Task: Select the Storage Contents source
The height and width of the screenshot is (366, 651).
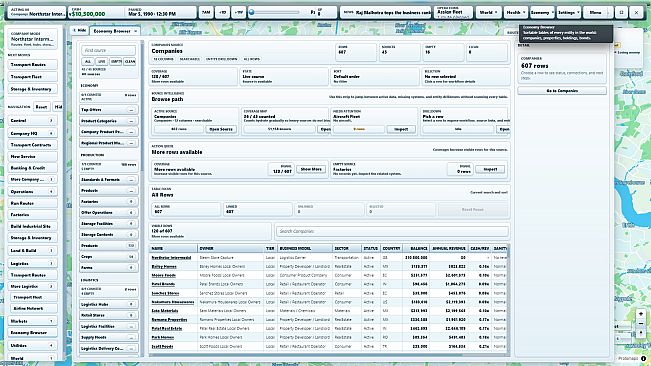Action: coord(108,234)
